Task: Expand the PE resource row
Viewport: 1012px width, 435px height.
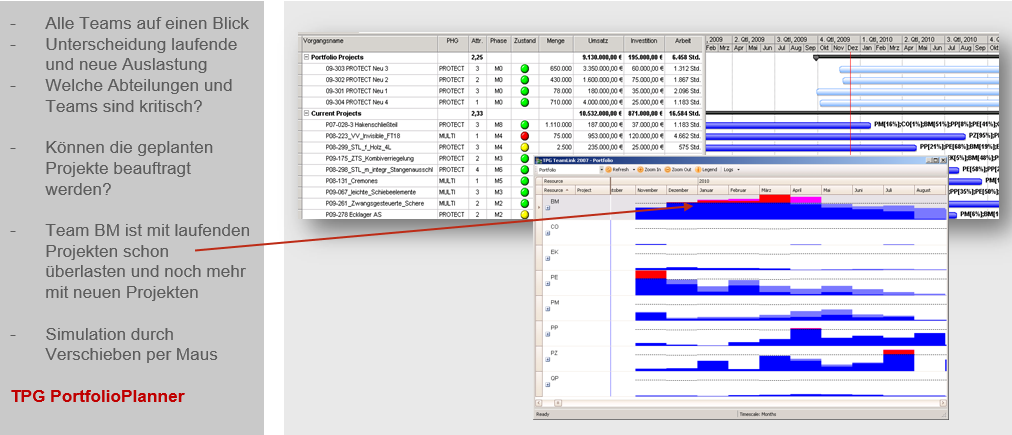Action: coord(548,286)
